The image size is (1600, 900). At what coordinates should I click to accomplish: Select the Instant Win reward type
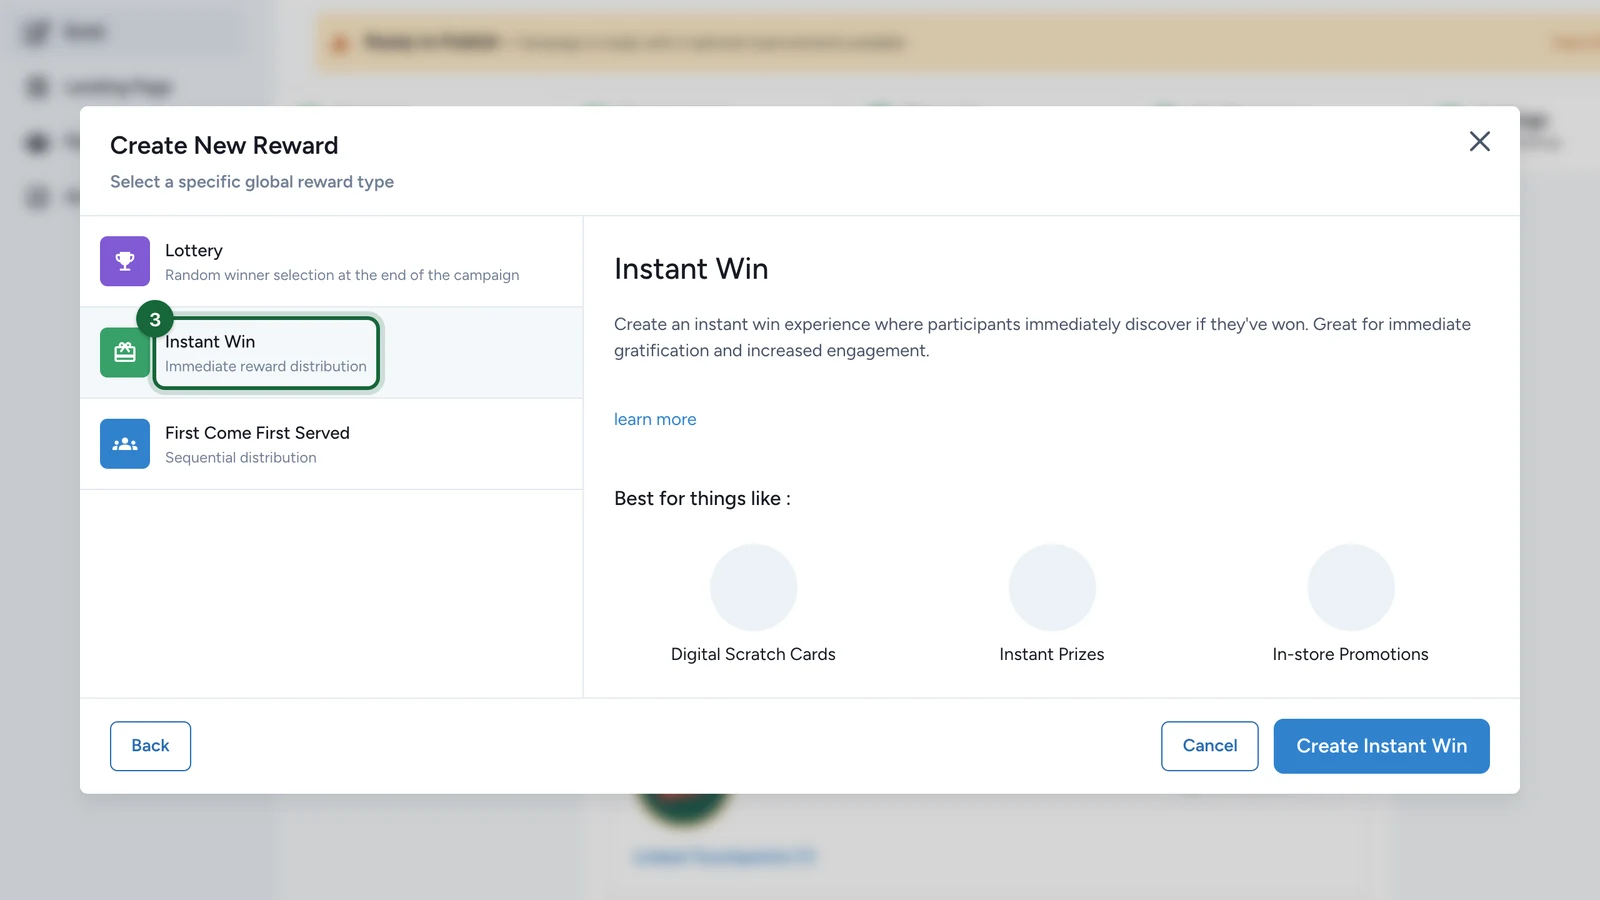point(331,353)
